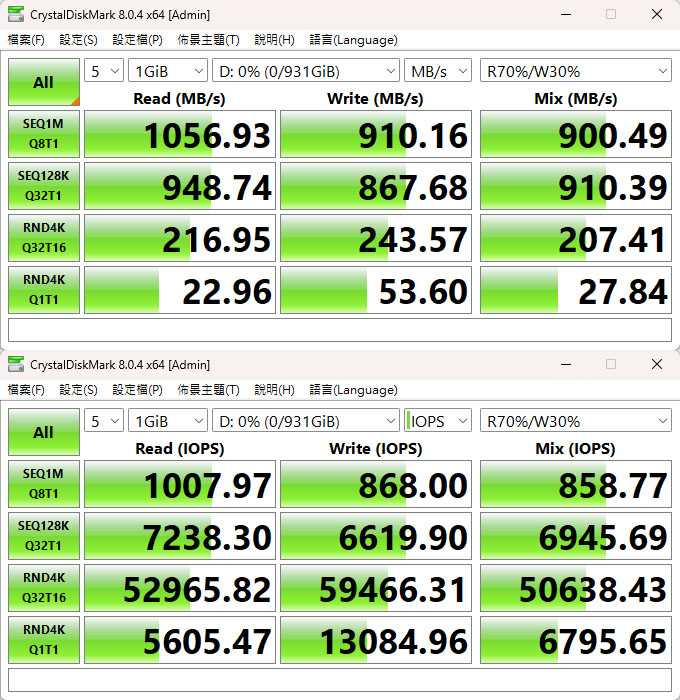Minimize the top CrystalDiskMark window
Screen dimensions: 680x700
tap(566, 14)
